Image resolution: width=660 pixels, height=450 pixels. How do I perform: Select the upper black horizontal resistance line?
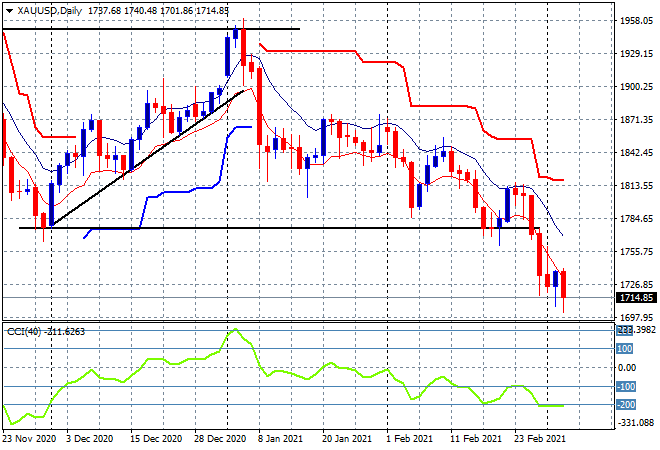click(152, 29)
